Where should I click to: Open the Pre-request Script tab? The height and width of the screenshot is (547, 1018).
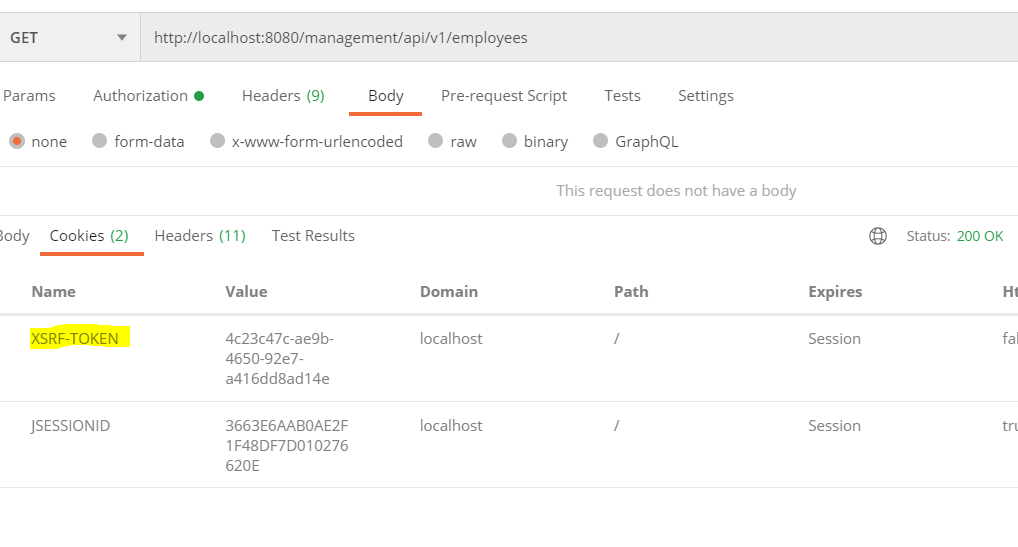coord(504,96)
